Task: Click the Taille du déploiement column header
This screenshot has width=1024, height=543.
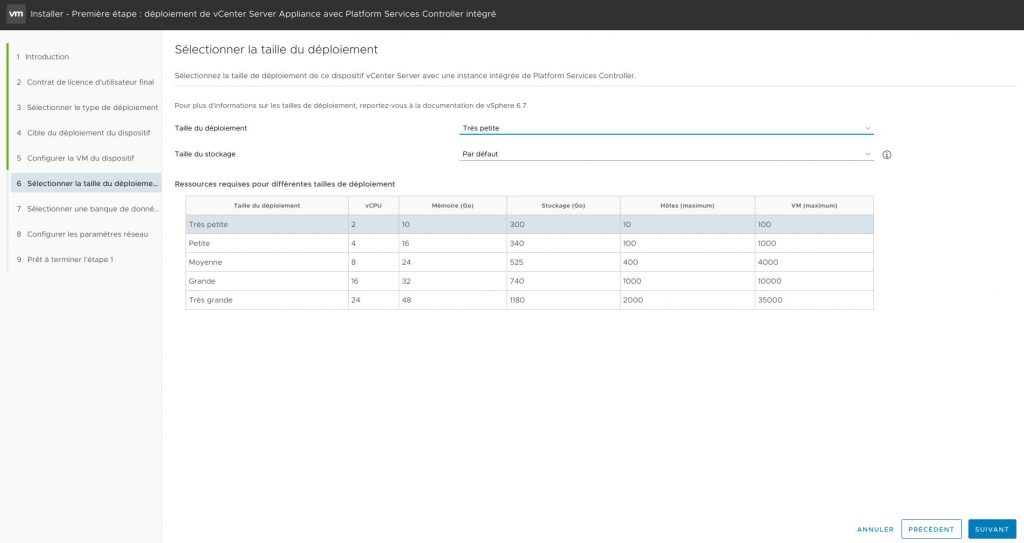Action: pos(267,205)
